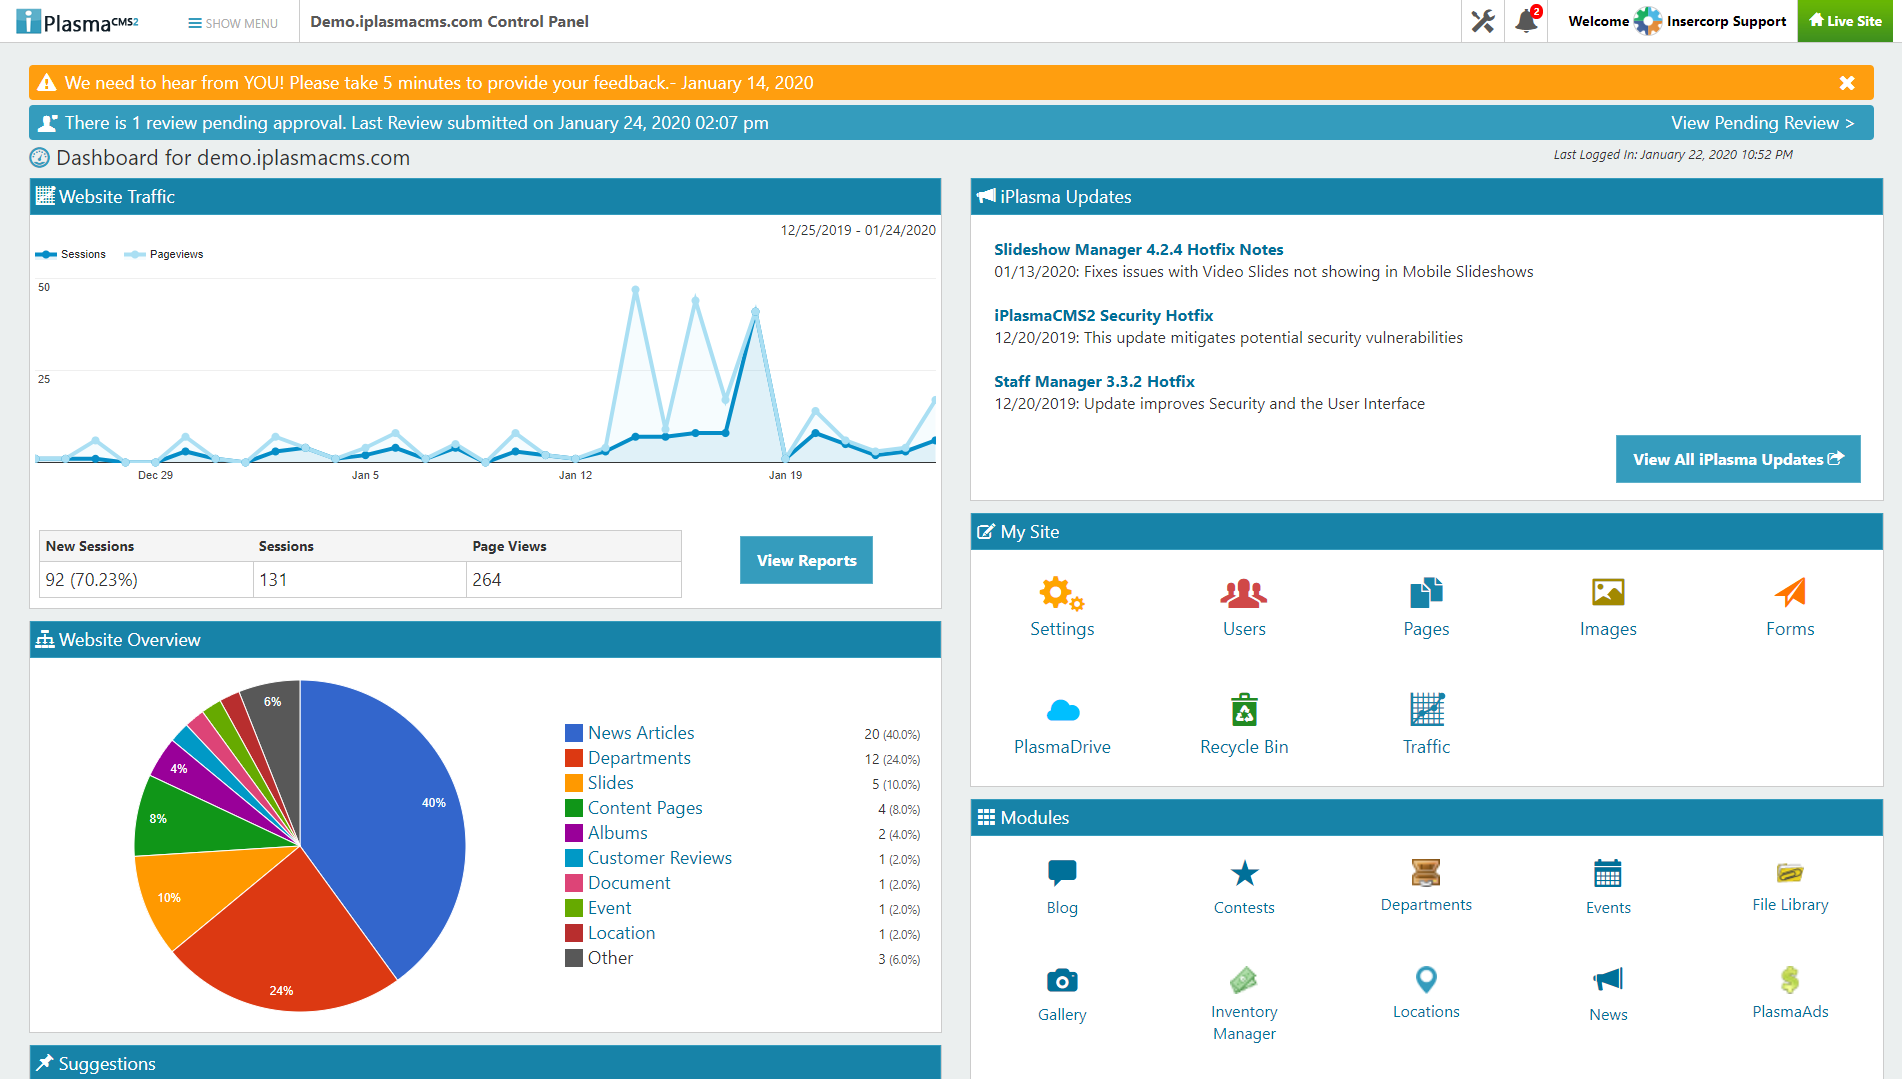Screen dimensions: 1902x1079
Task: Open the Inventory Manager icon
Action: coord(1244,979)
